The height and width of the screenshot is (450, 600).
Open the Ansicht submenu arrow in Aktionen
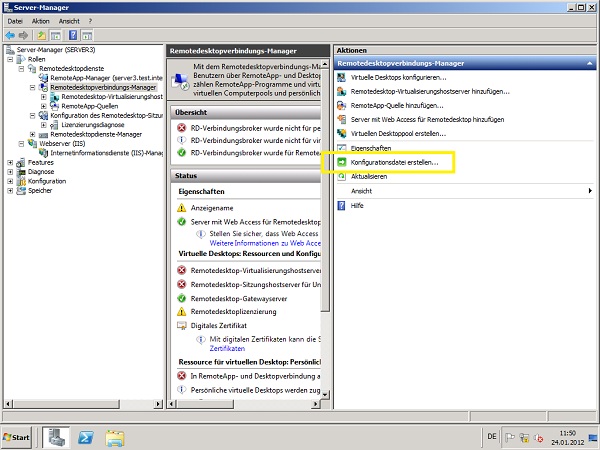[x=590, y=191]
